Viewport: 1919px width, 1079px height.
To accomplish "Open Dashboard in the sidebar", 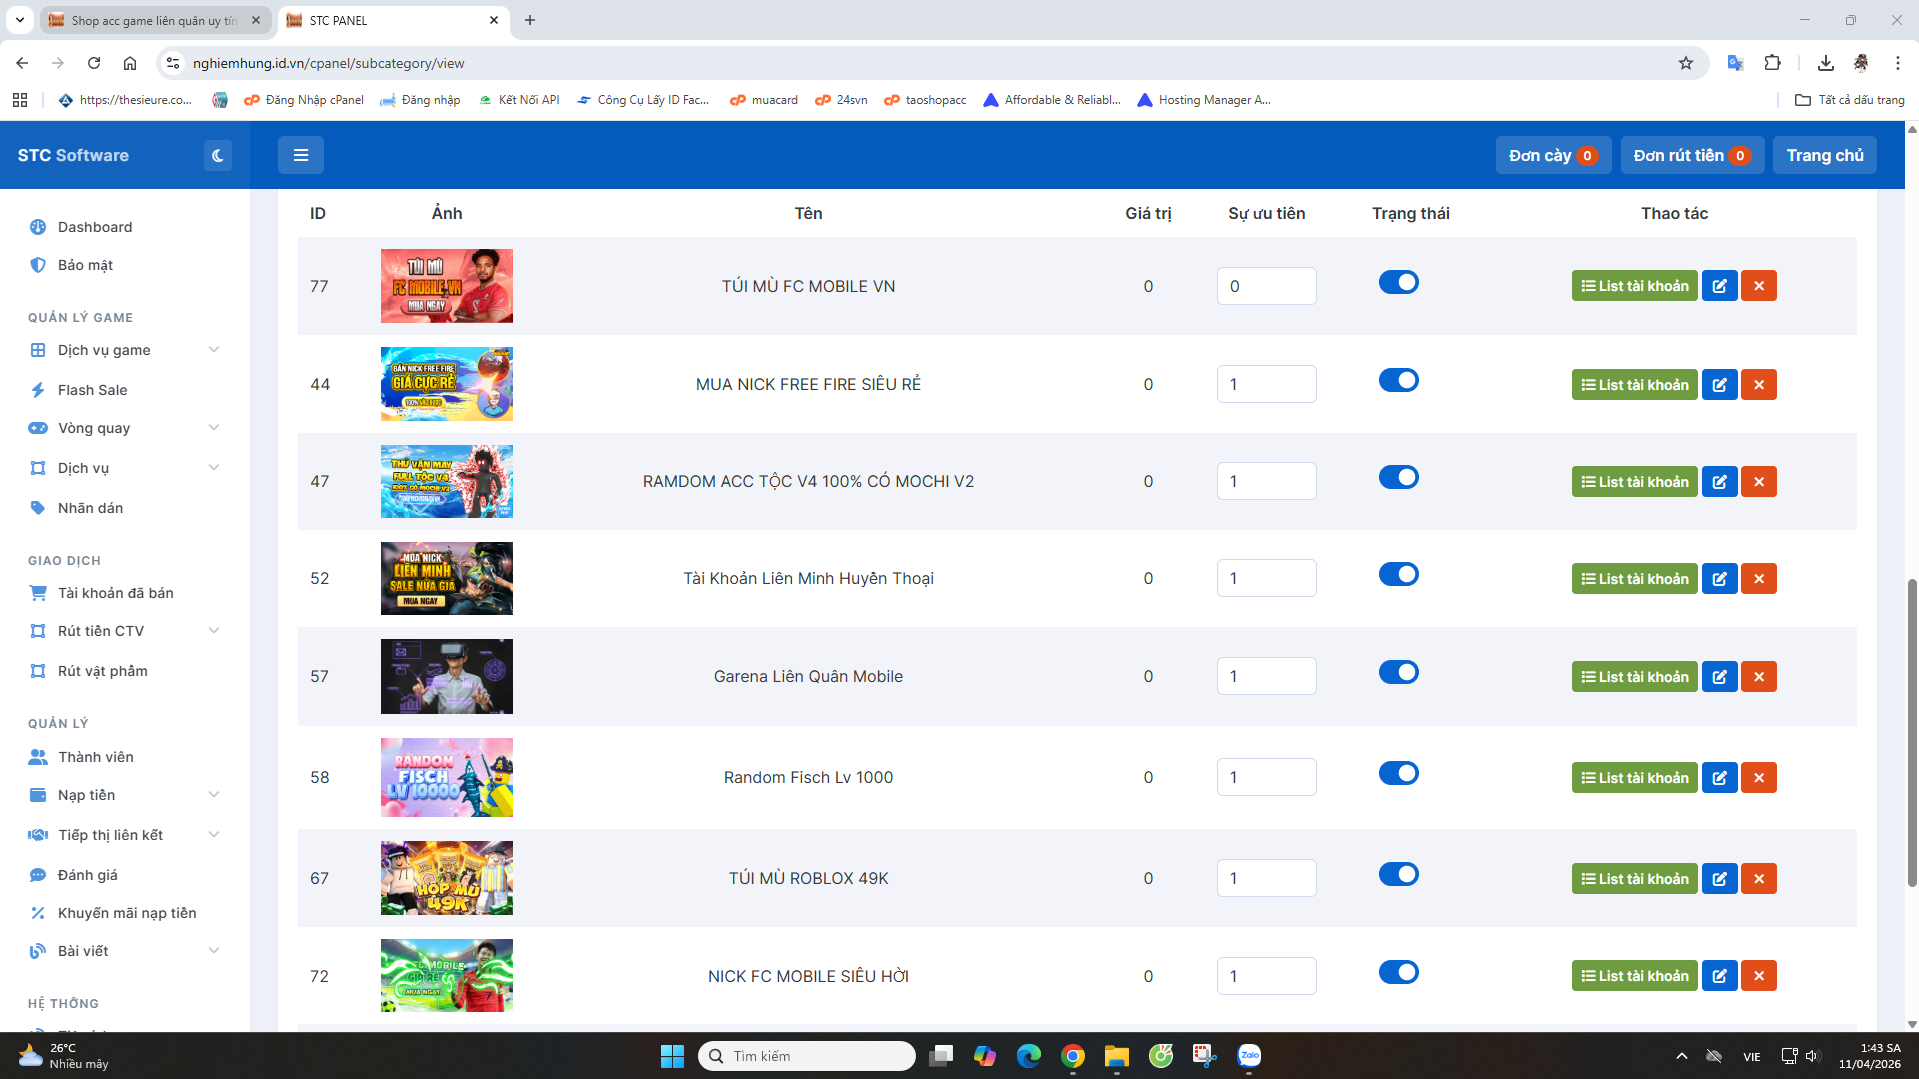I will (x=95, y=227).
